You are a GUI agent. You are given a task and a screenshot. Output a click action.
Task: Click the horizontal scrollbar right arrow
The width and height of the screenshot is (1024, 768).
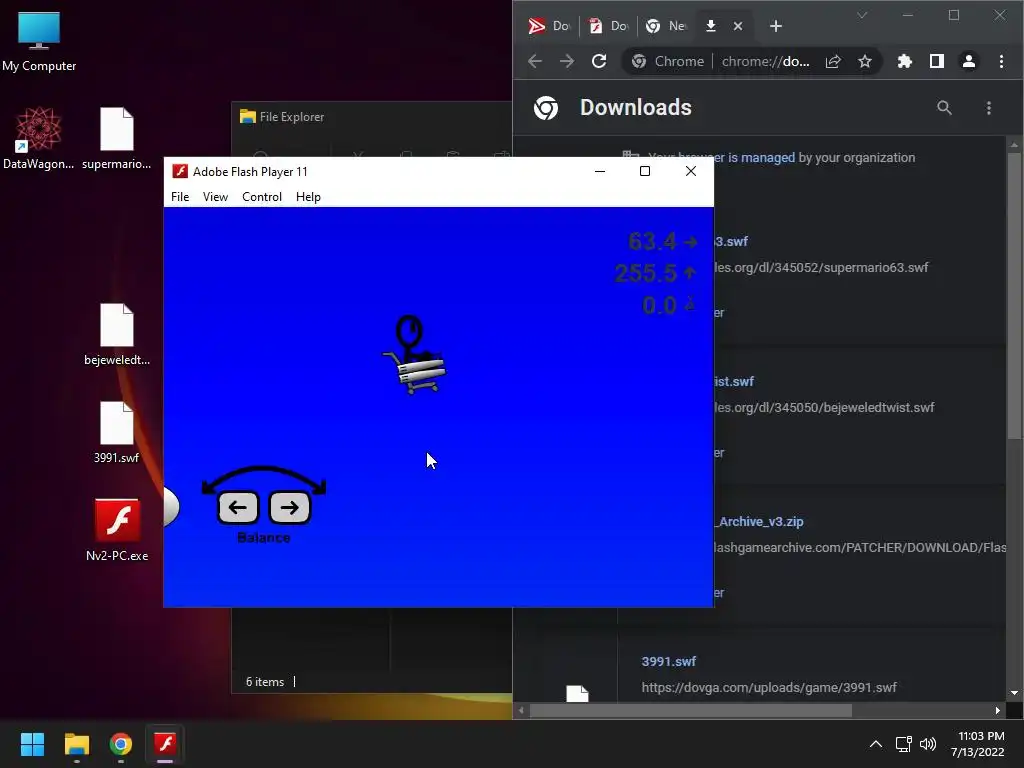[997, 711]
